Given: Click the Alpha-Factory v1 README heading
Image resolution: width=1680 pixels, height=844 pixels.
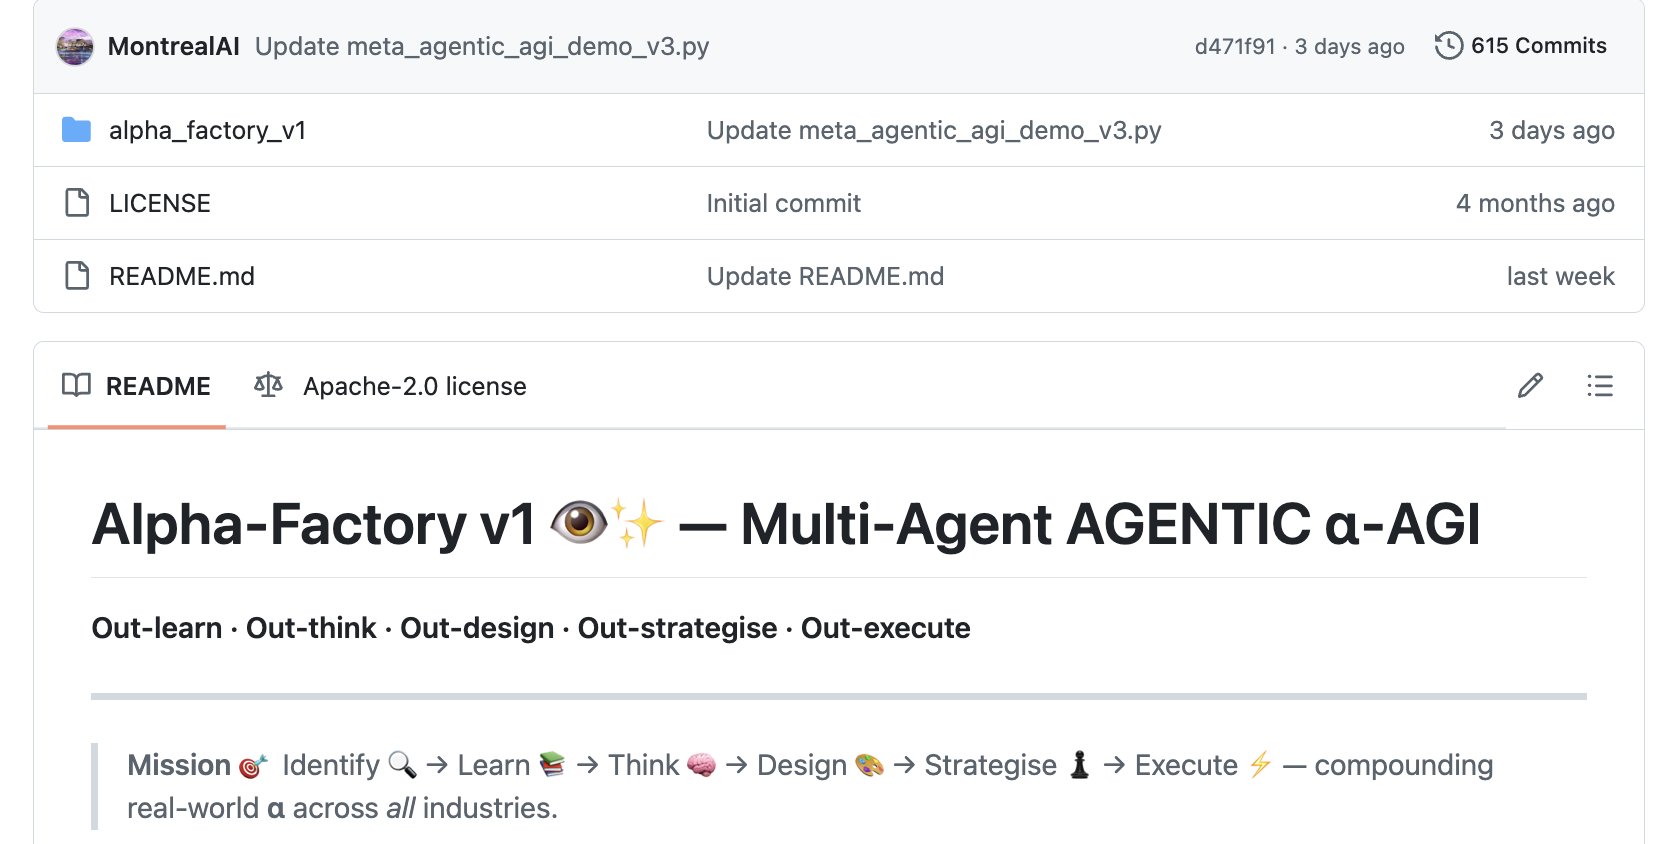Looking at the screenshot, I should click(x=786, y=524).
